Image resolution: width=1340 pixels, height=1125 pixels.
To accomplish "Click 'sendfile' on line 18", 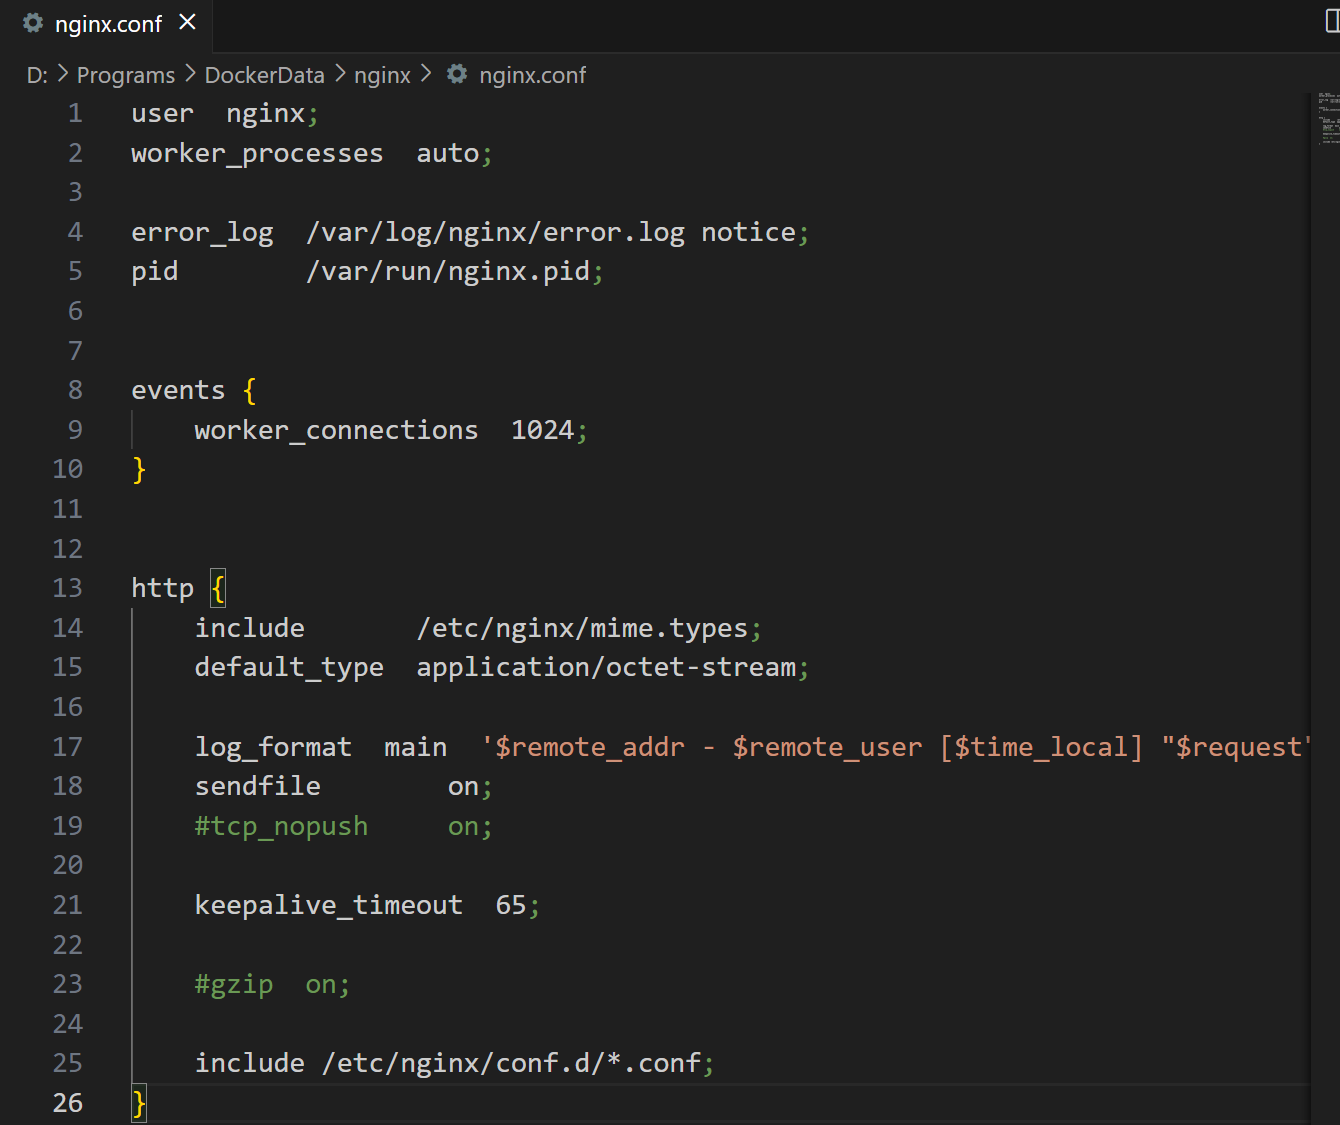I will (x=257, y=787).
